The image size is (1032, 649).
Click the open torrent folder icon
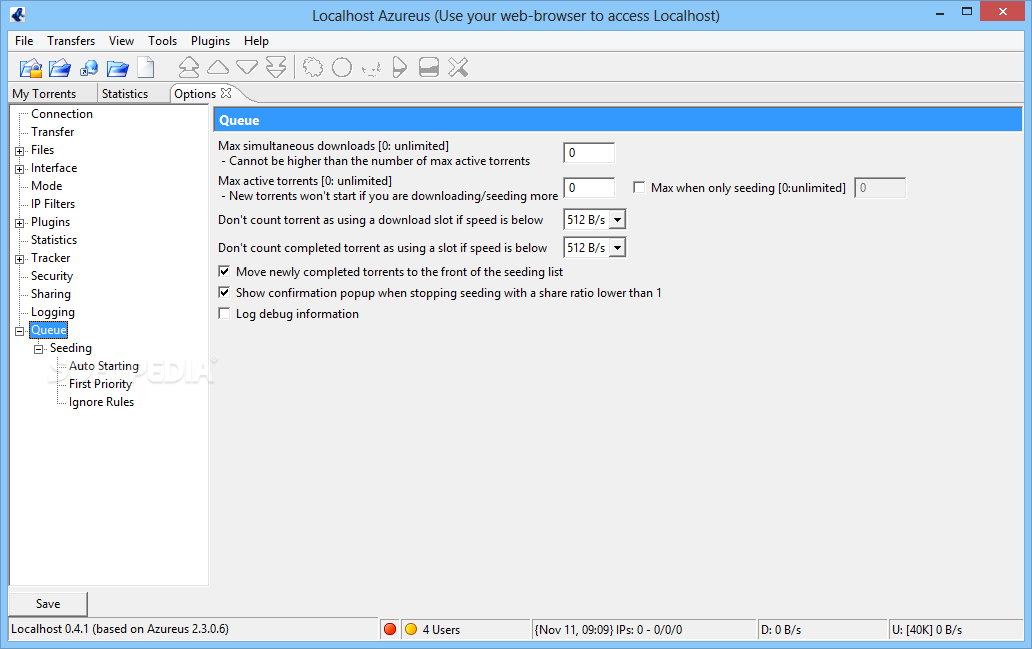tap(60, 68)
